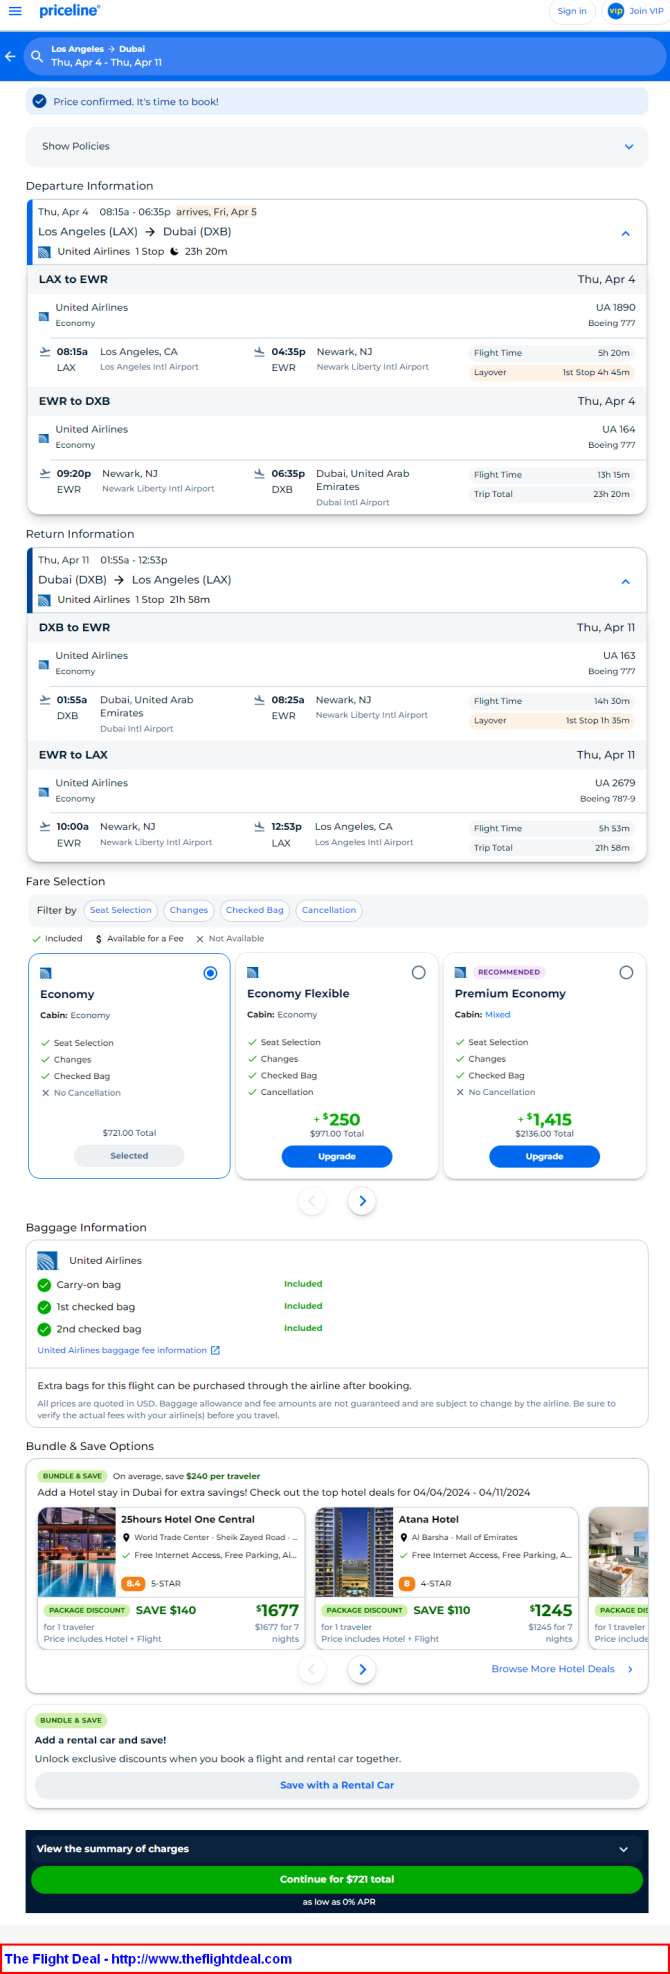
Task: Collapse the departure flight details
Action: coord(626,233)
